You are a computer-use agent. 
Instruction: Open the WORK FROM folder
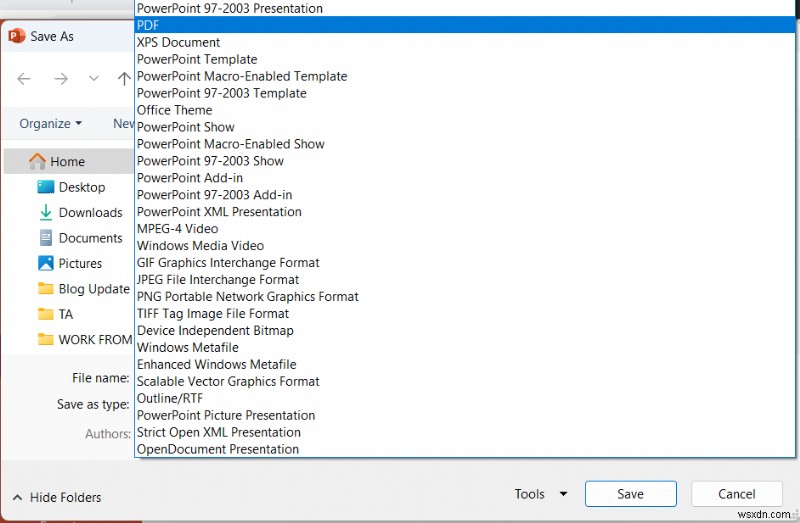coord(95,340)
